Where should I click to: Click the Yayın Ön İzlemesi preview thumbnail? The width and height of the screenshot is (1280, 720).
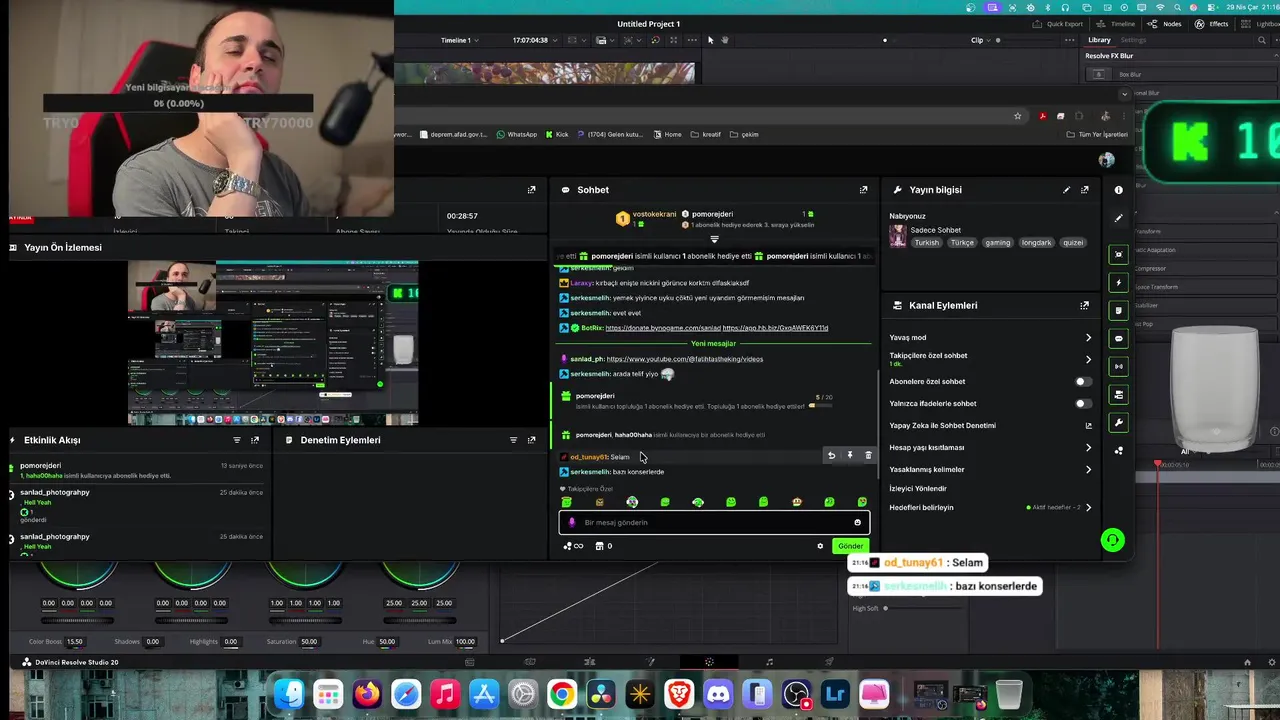(x=273, y=343)
